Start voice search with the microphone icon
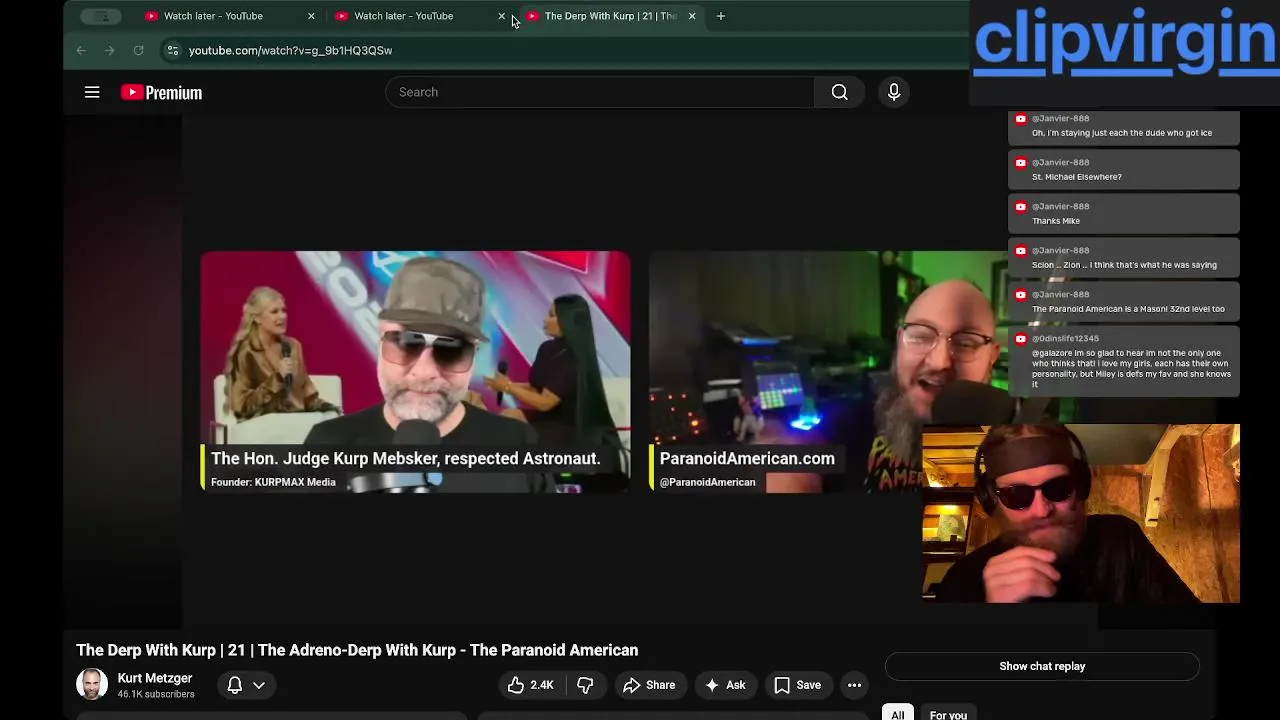1280x720 pixels. coord(894,92)
